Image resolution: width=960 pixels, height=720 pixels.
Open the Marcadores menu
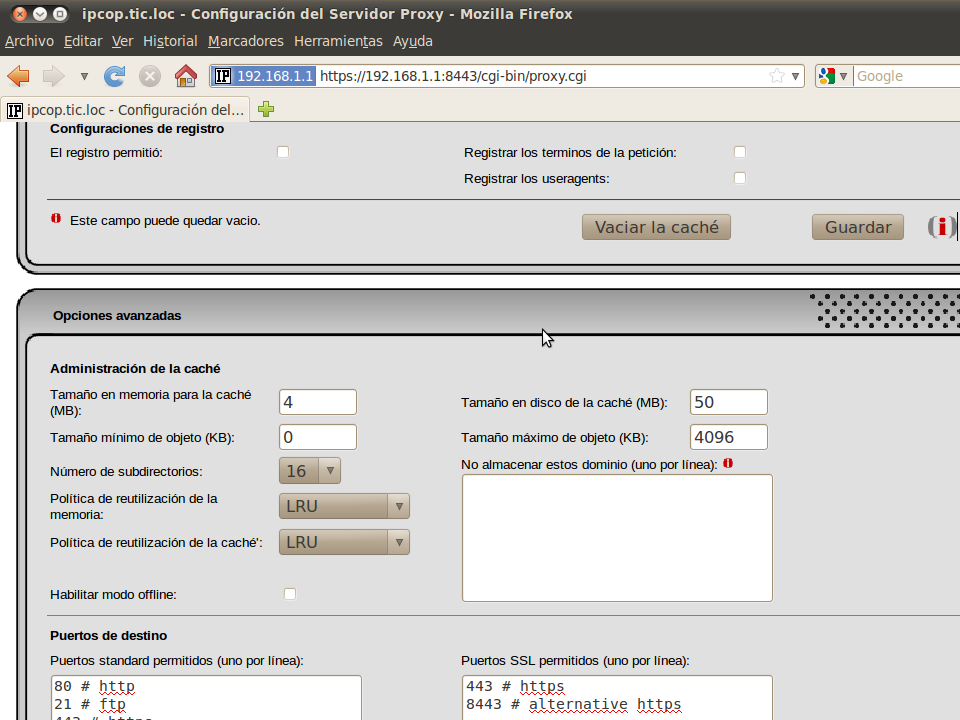click(245, 41)
